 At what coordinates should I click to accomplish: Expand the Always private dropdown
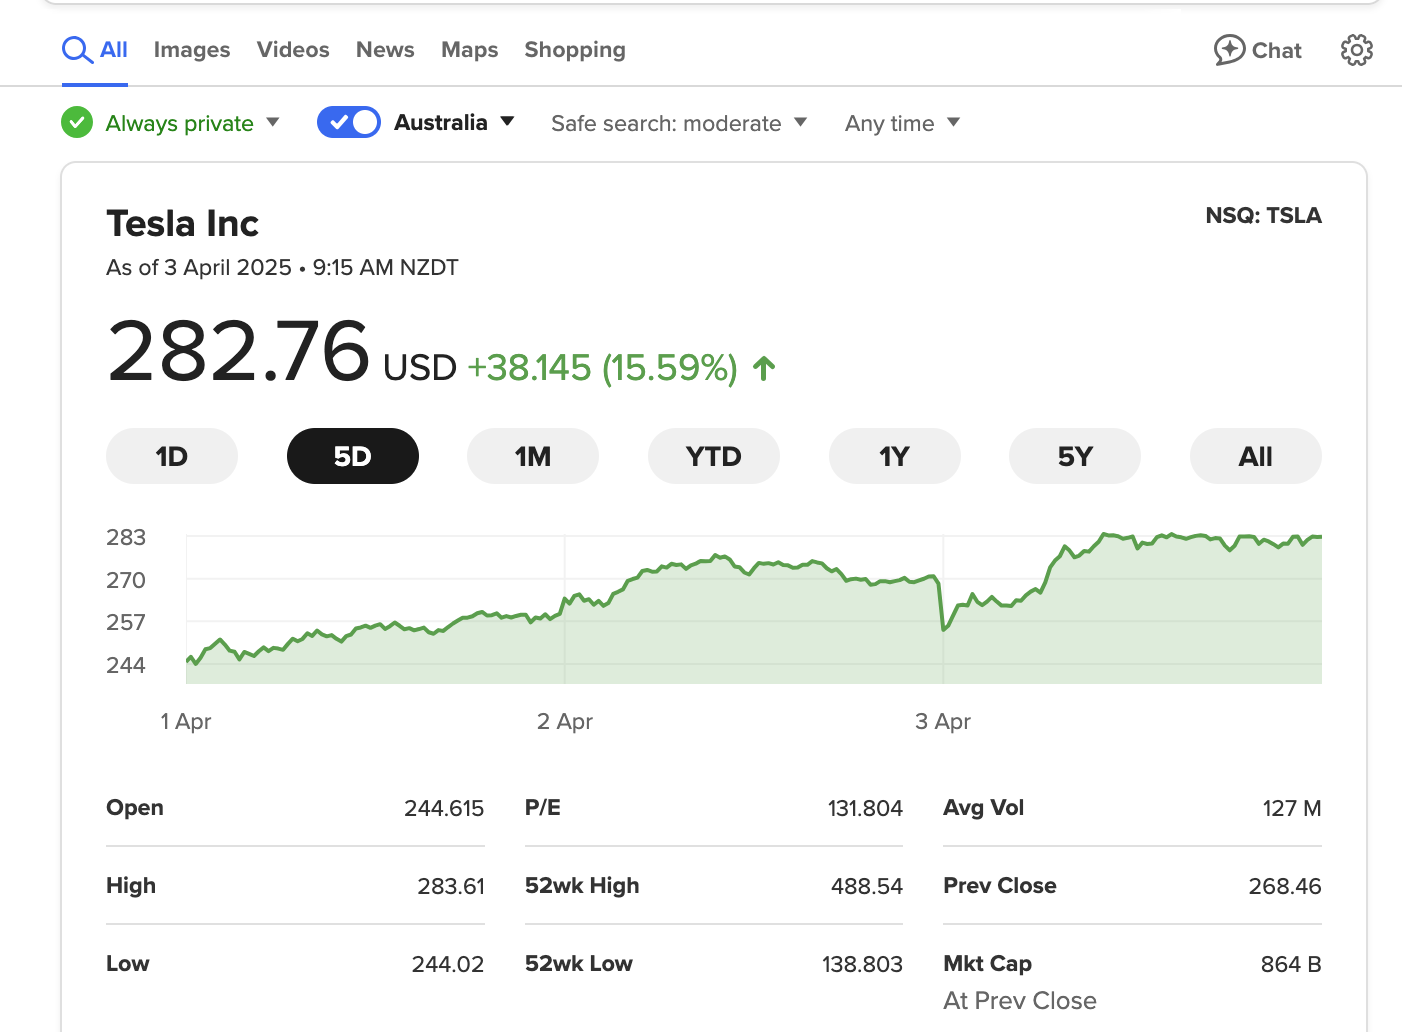tap(272, 122)
